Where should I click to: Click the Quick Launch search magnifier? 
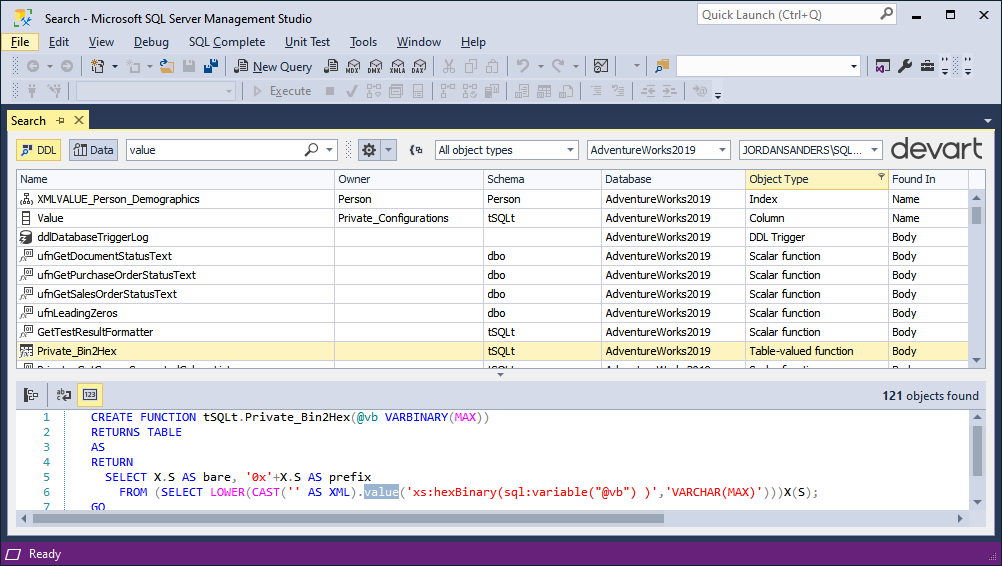tap(886, 14)
